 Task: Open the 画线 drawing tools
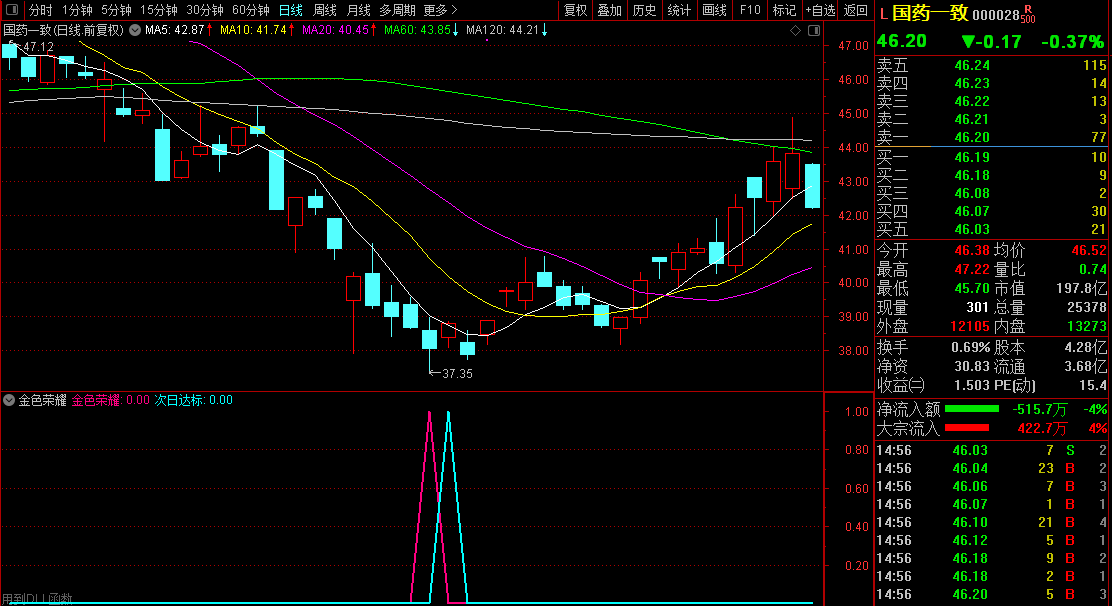click(x=714, y=10)
